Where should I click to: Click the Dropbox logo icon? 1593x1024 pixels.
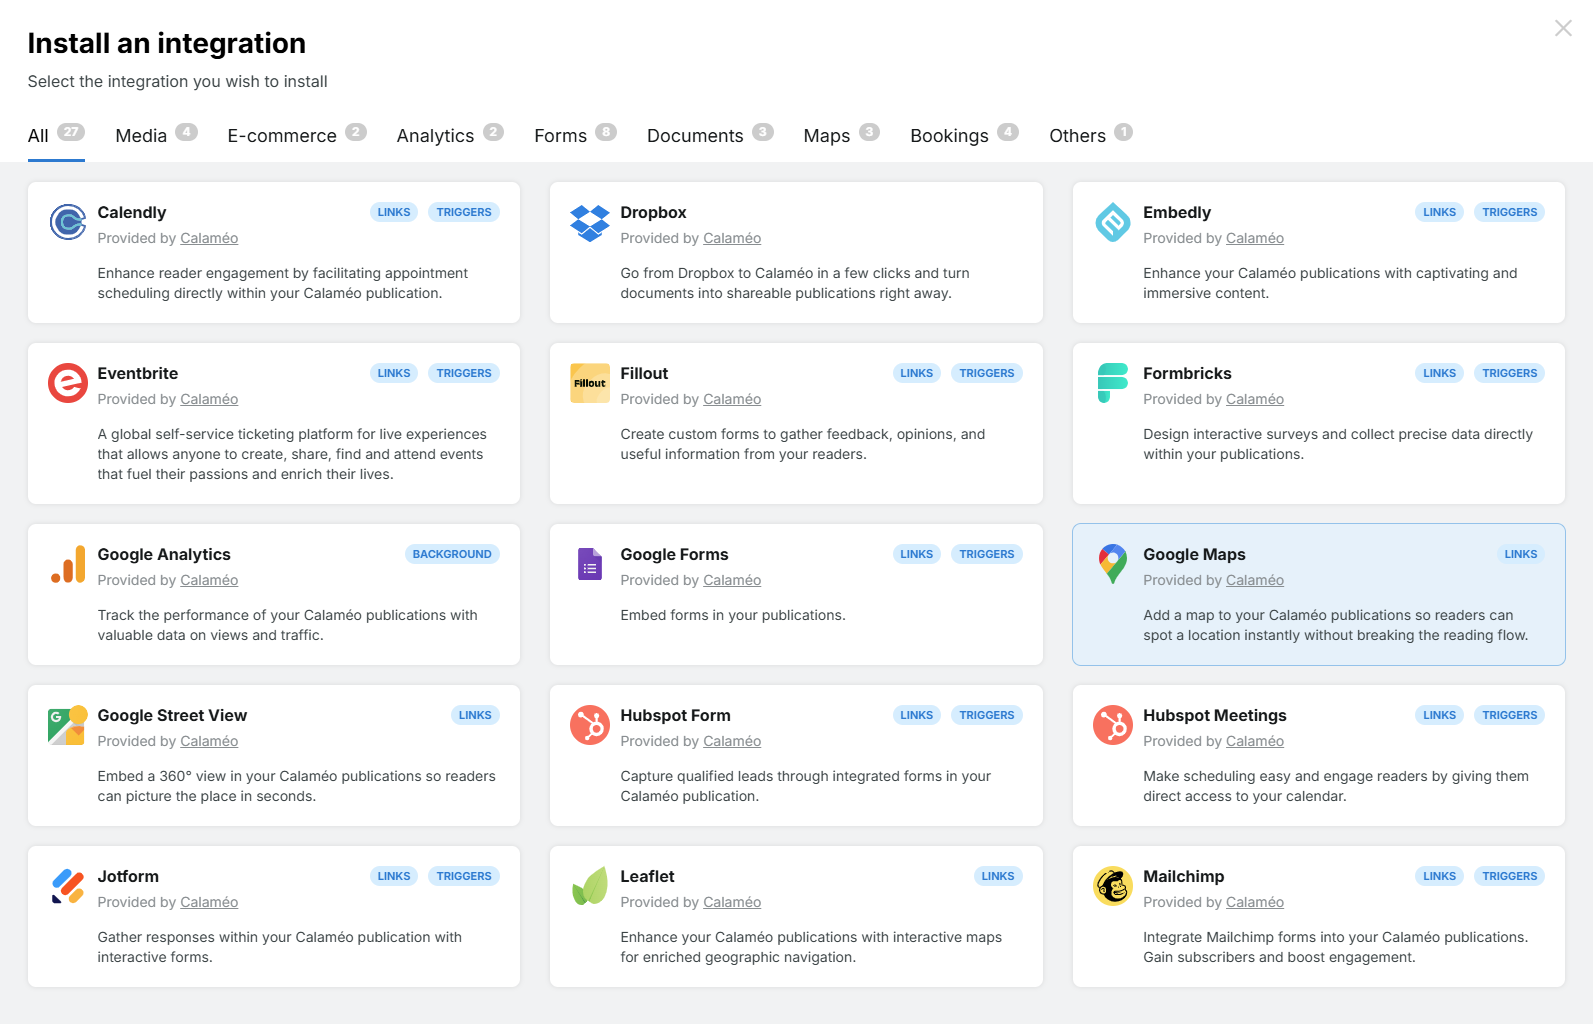590,222
